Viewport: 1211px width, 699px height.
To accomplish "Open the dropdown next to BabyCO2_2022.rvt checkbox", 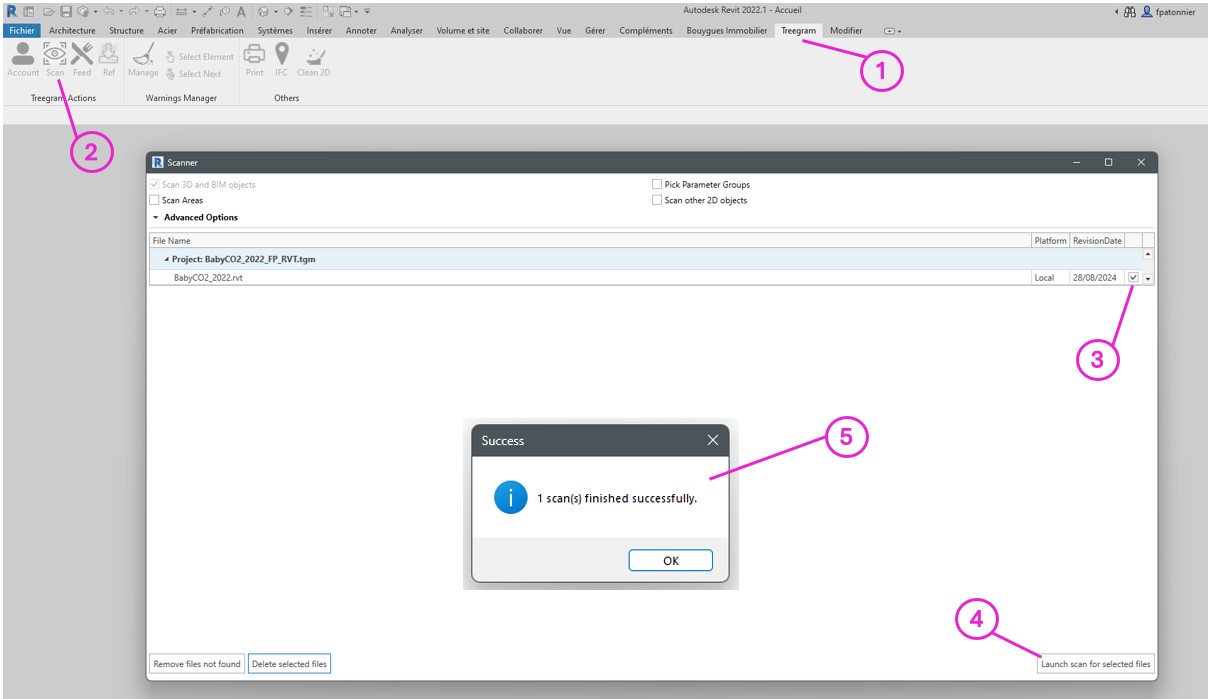I will coord(1148,277).
